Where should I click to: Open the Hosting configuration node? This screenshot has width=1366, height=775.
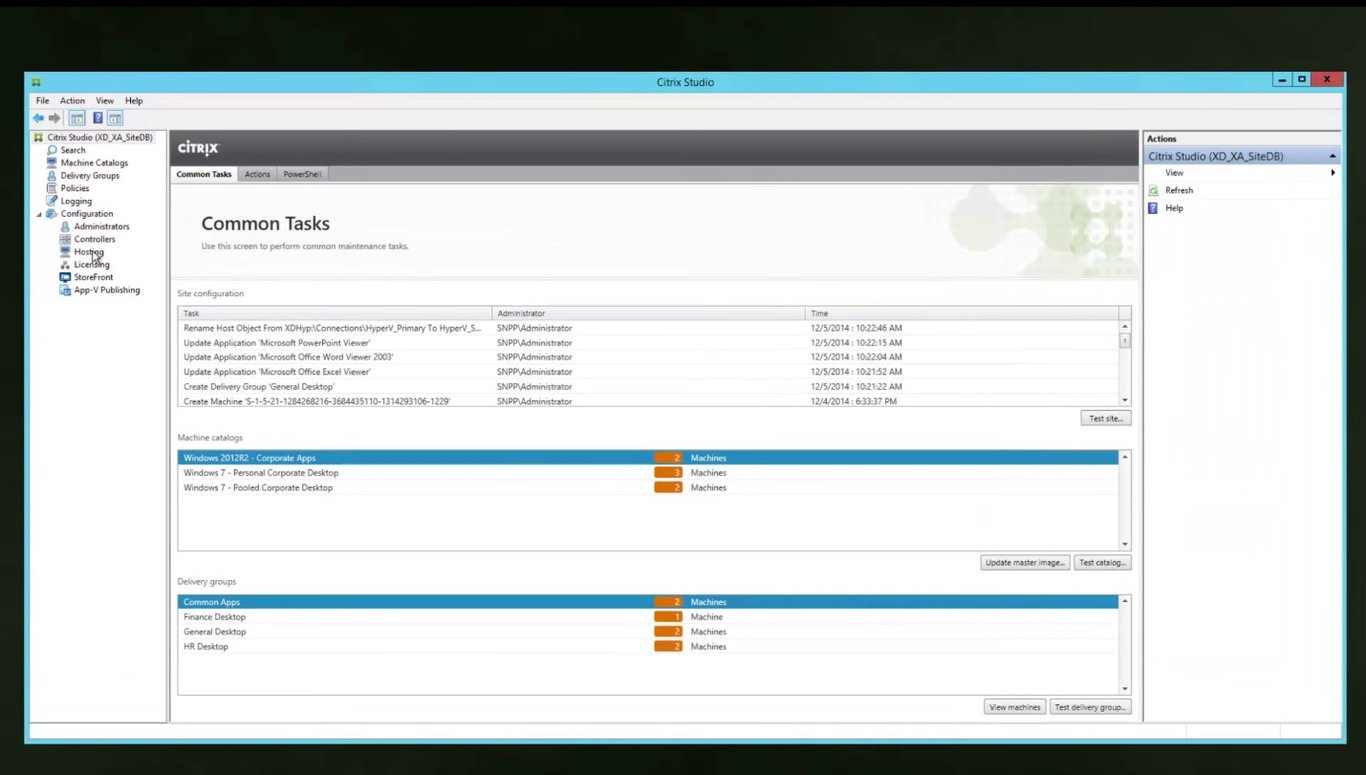click(89, 251)
